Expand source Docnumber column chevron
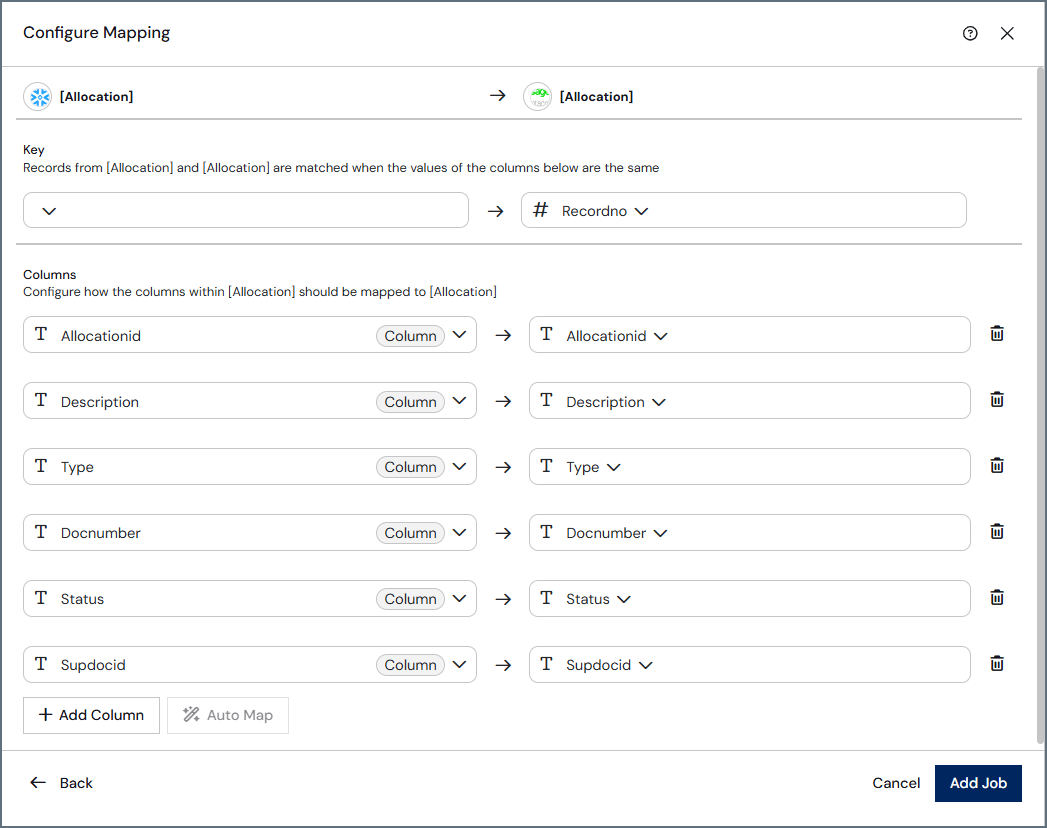The image size is (1047, 828). click(x=459, y=532)
